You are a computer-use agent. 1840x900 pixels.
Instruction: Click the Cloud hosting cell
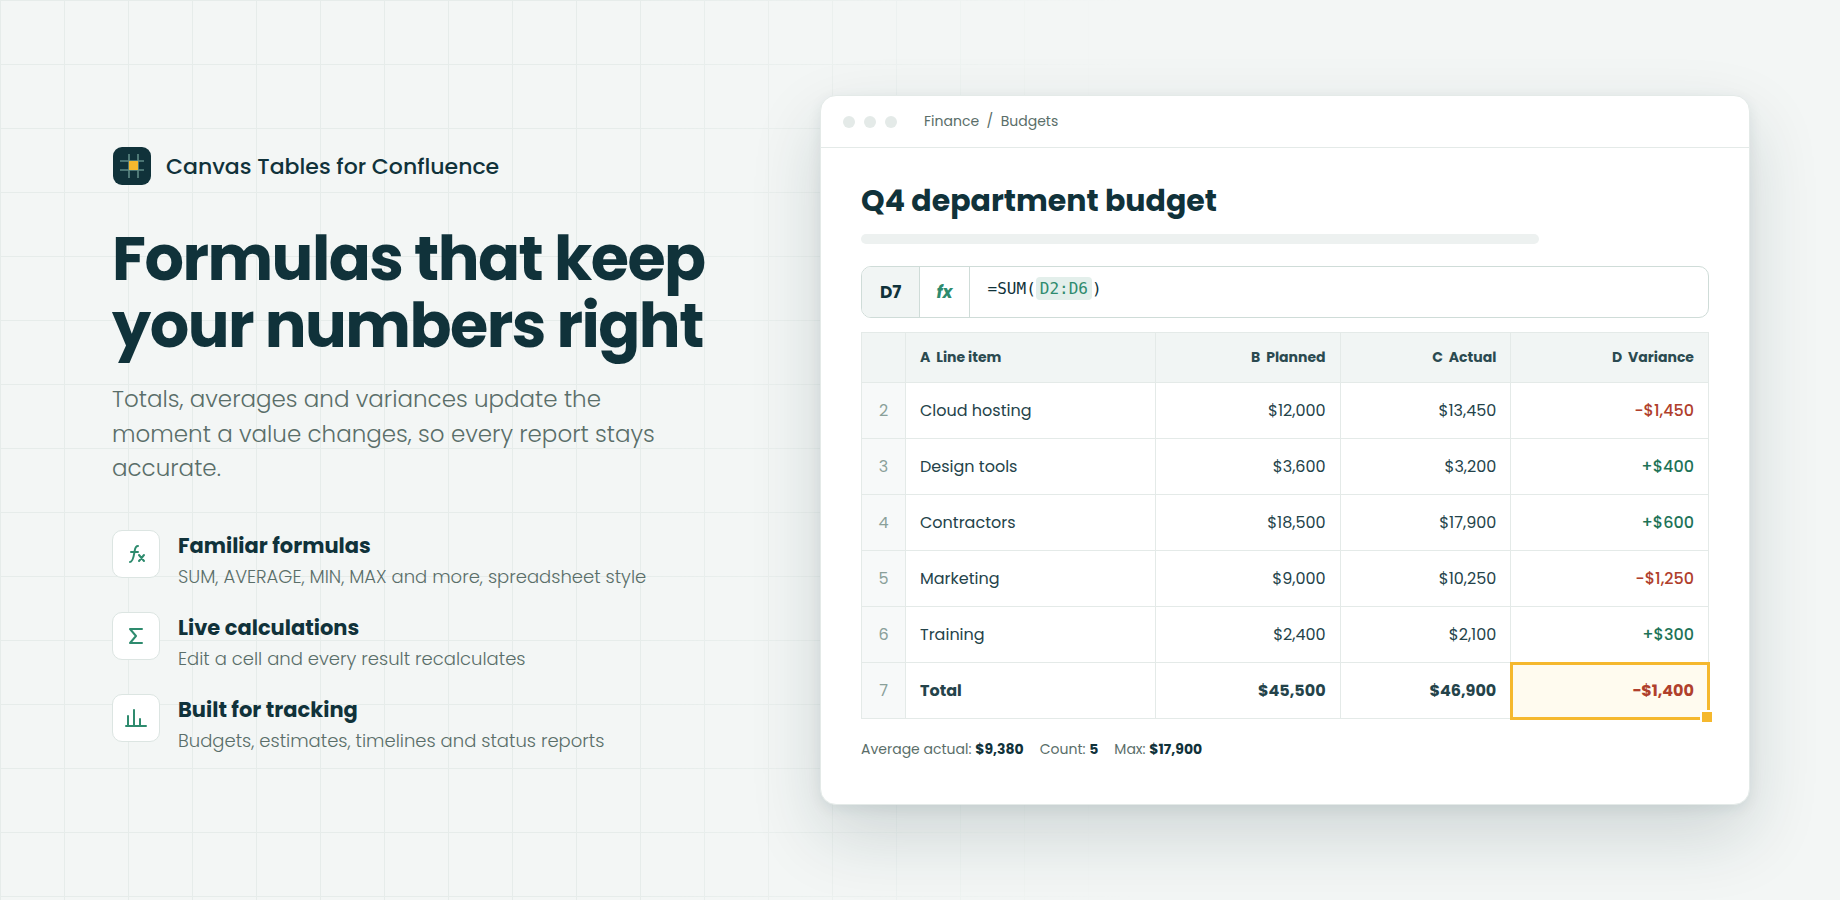point(1030,410)
